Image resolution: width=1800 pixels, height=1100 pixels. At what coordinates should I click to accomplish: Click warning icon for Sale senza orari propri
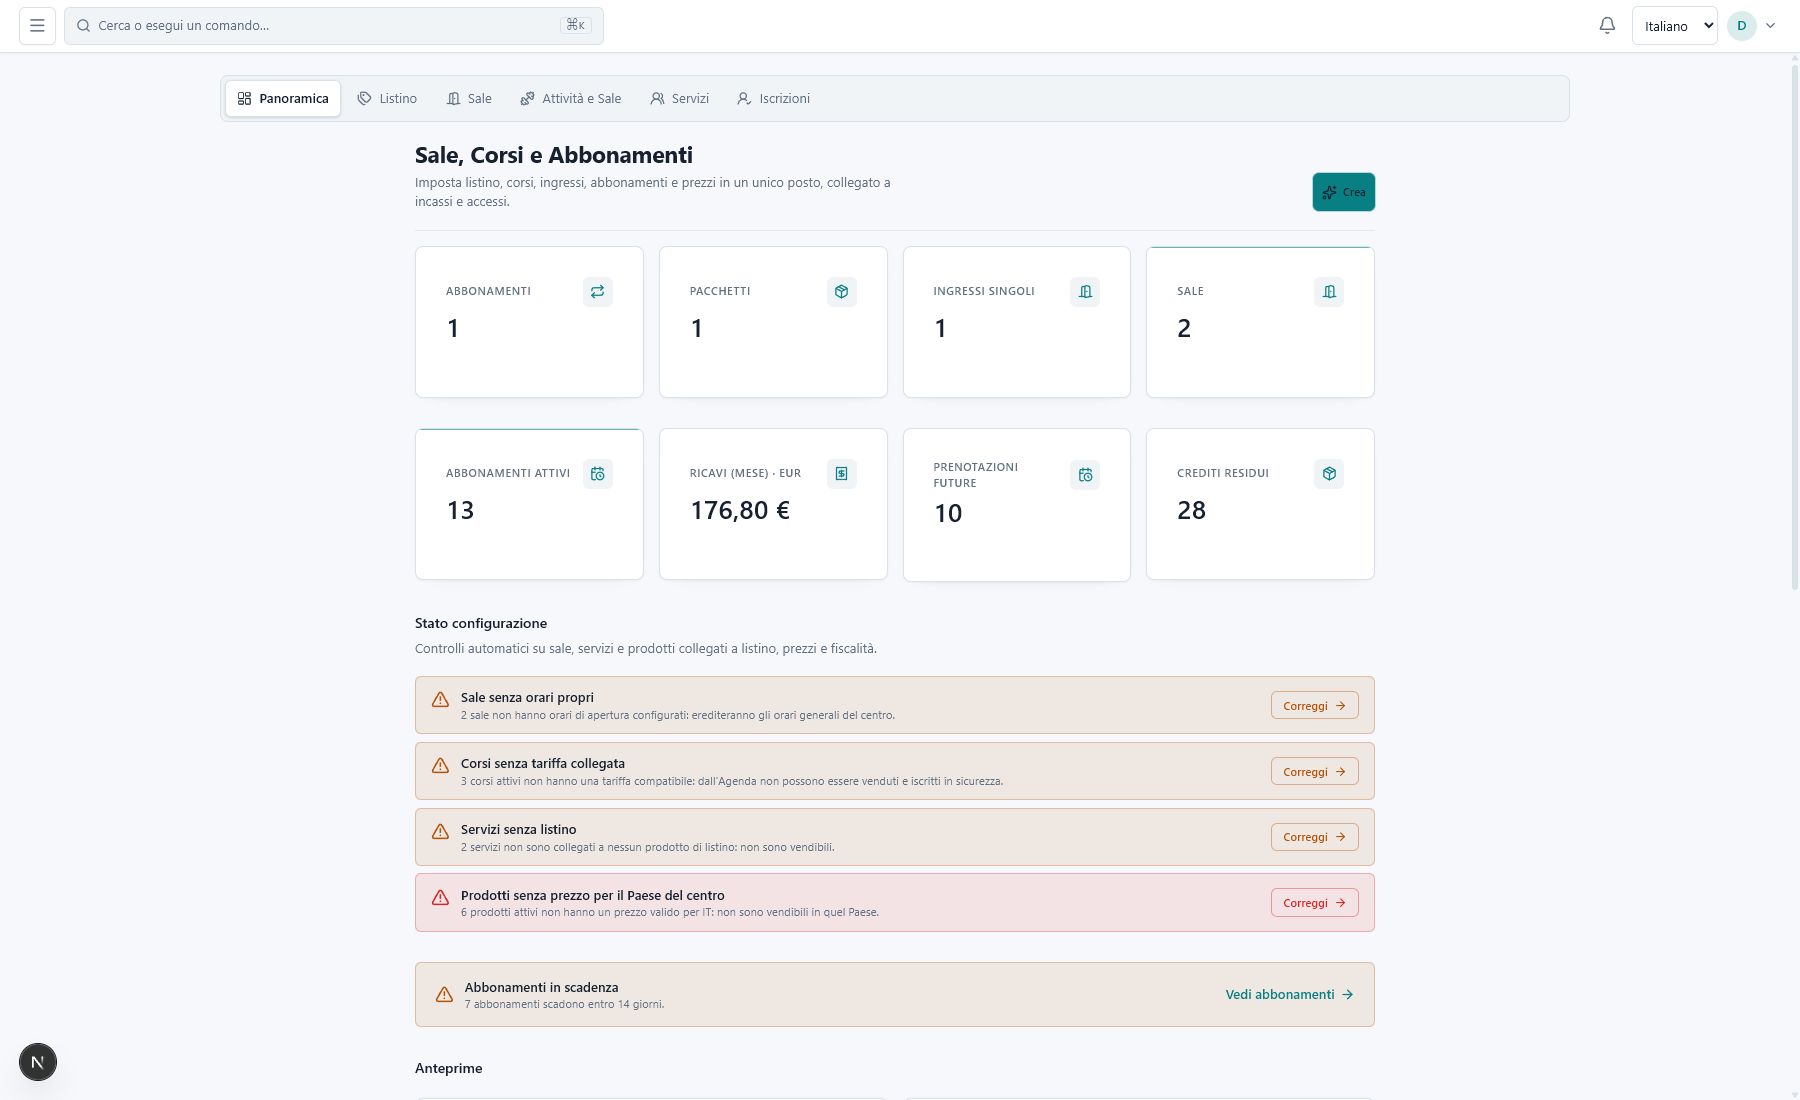click(440, 700)
